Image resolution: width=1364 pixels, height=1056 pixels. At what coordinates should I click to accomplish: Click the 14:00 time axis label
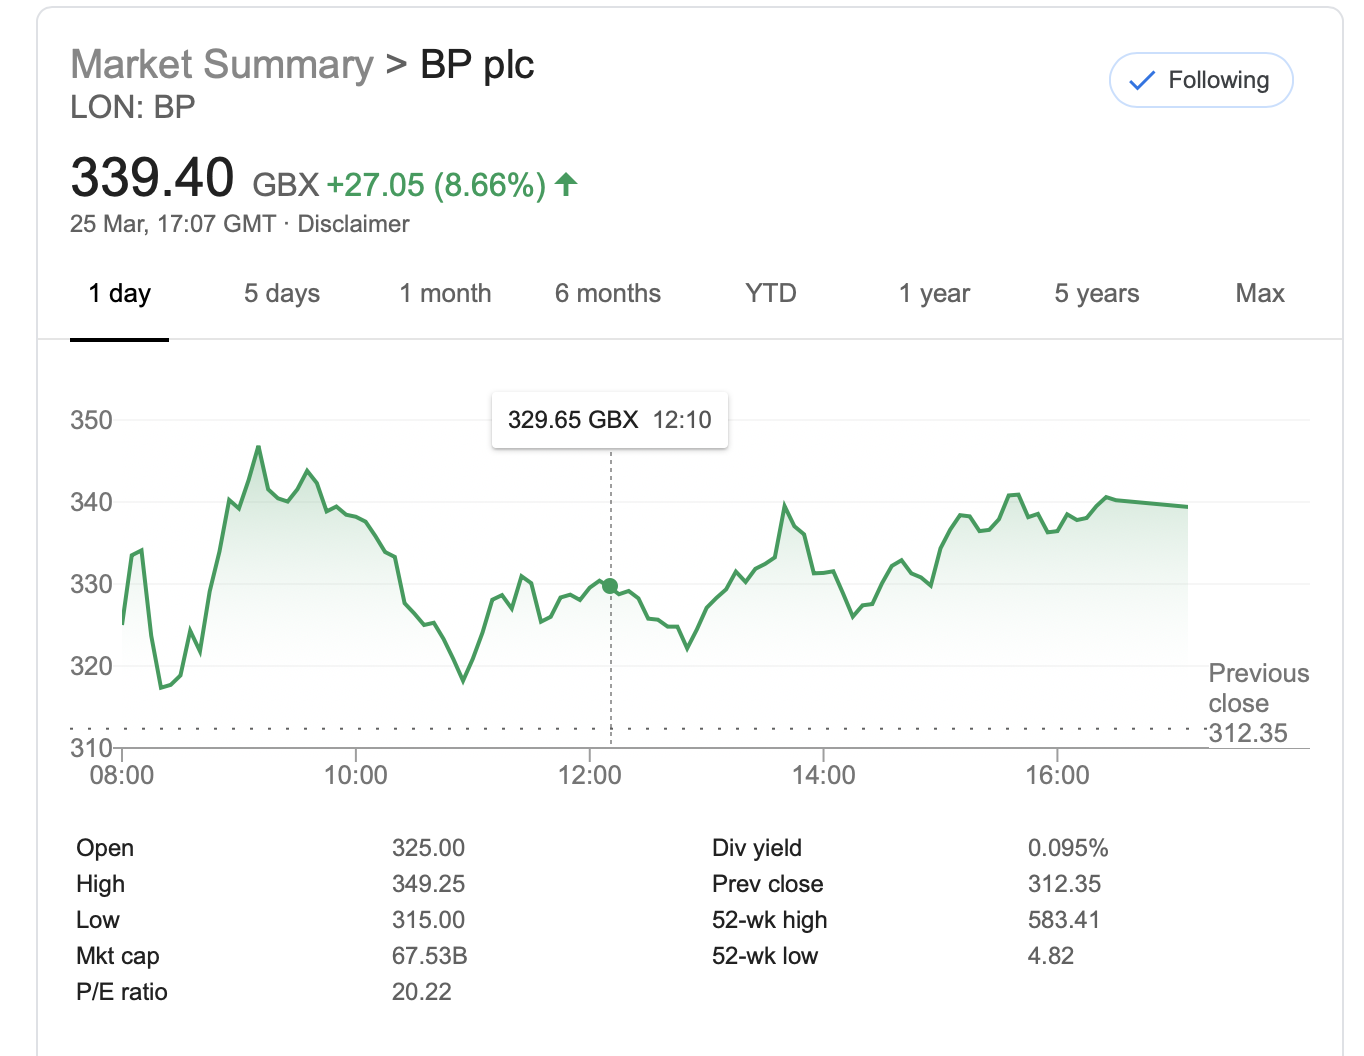pos(823,775)
